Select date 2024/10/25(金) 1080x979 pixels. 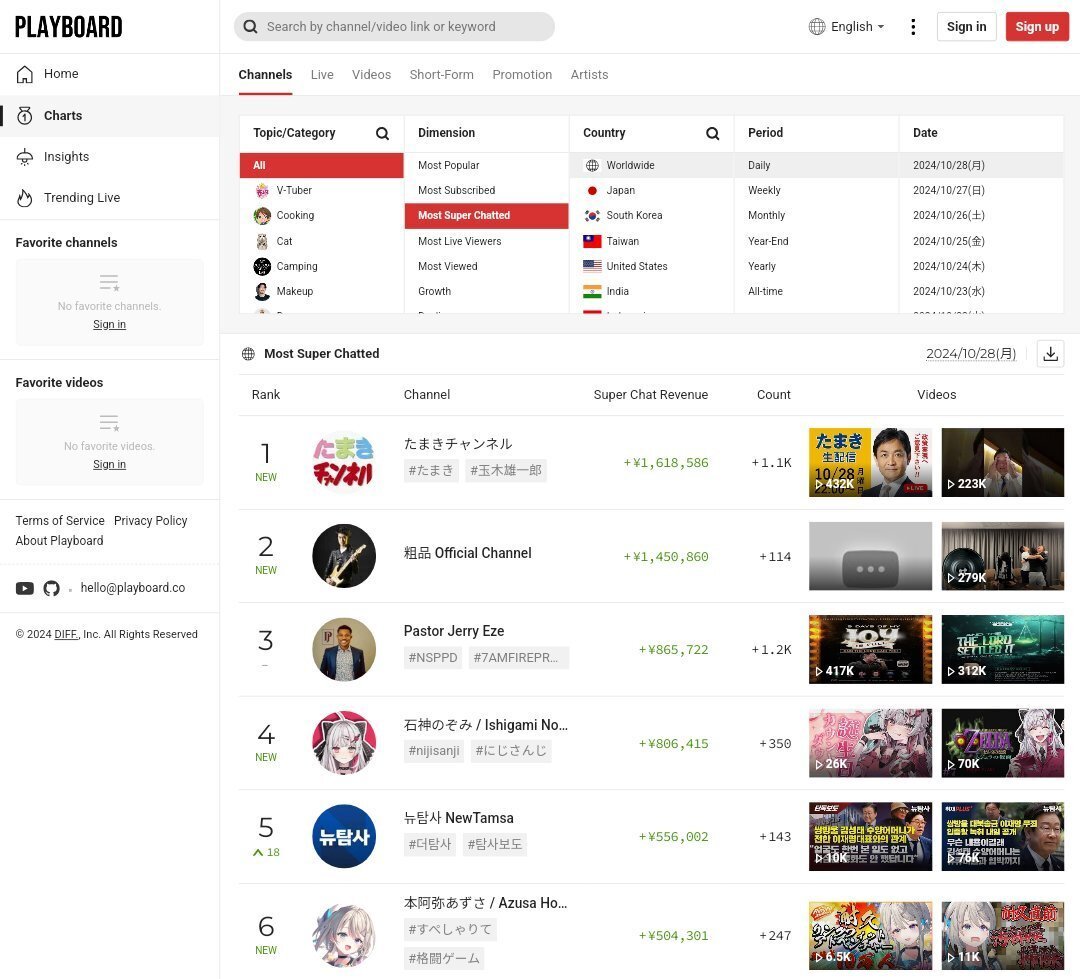click(981, 241)
